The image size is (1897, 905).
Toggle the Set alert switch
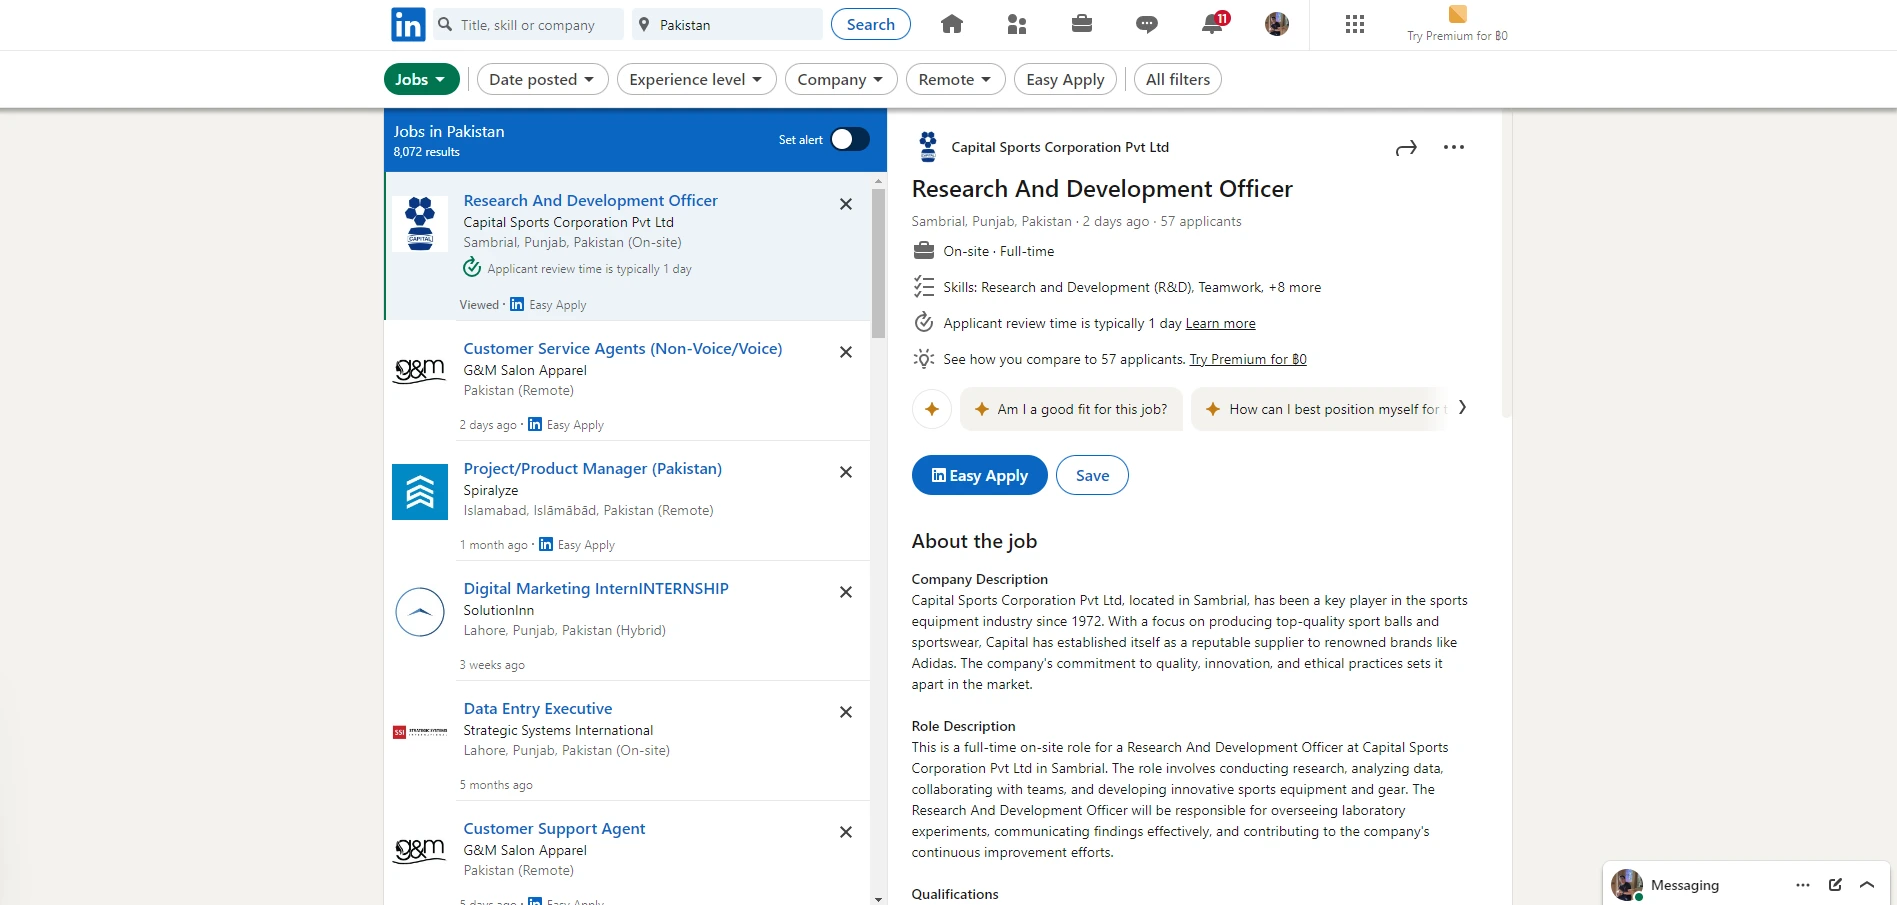tap(850, 139)
